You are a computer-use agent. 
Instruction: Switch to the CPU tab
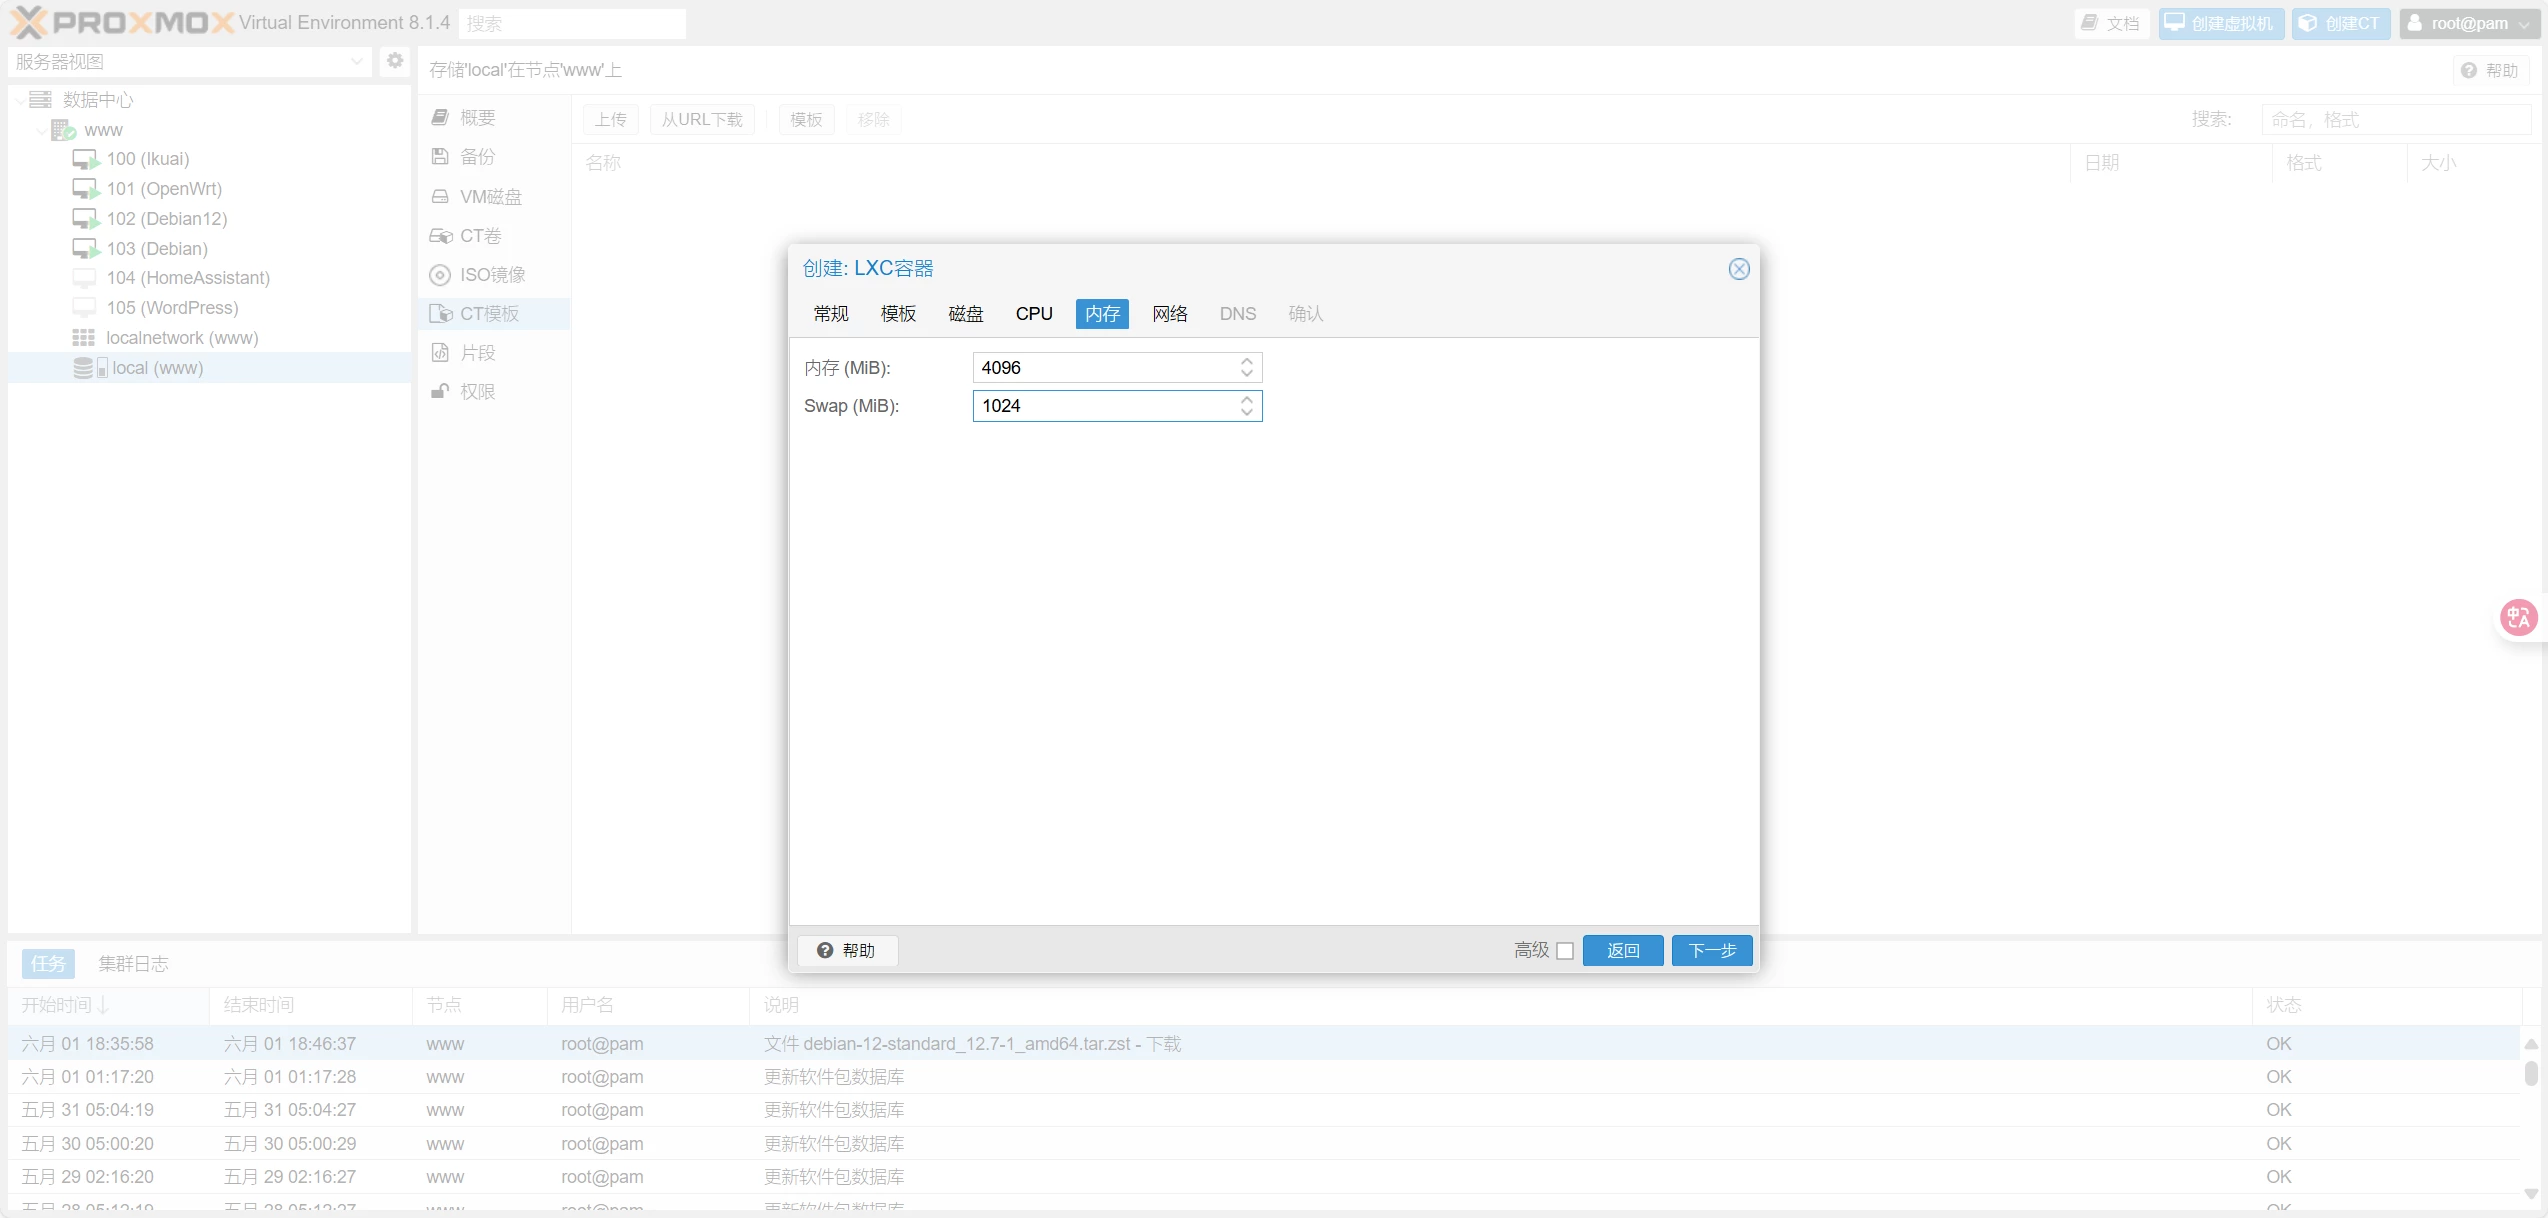coord(1034,314)
